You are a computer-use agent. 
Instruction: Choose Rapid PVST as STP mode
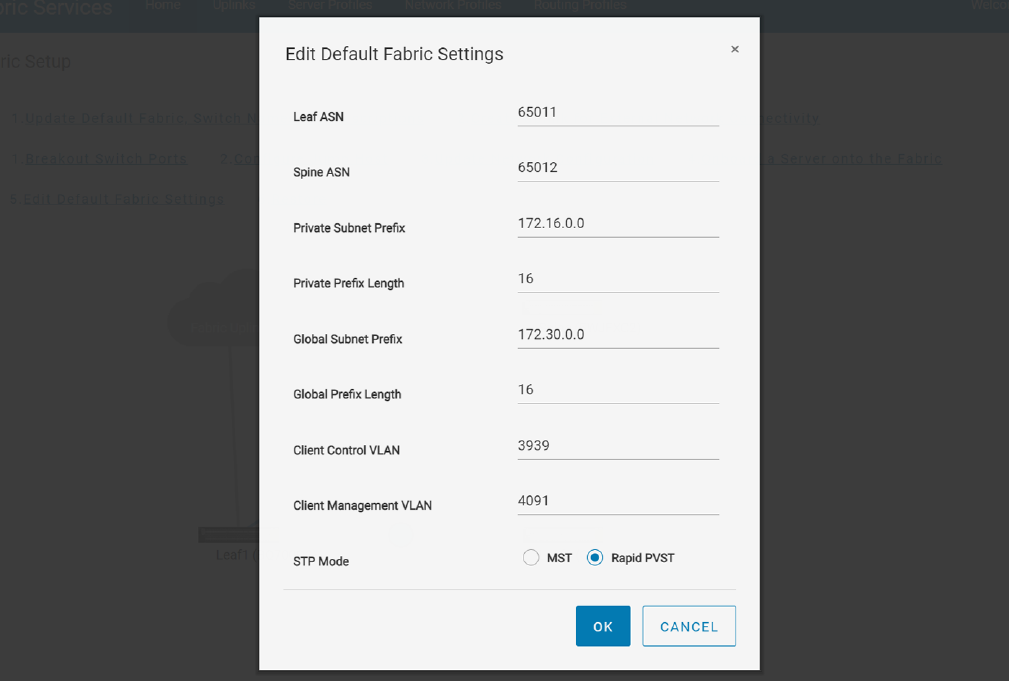[596, 558]
